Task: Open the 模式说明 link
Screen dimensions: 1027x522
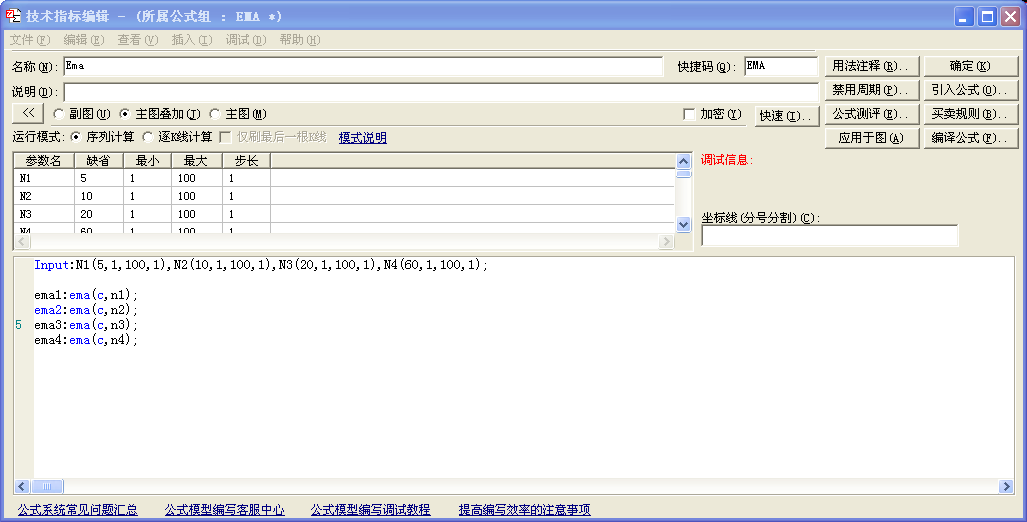Action: point(362,138)
